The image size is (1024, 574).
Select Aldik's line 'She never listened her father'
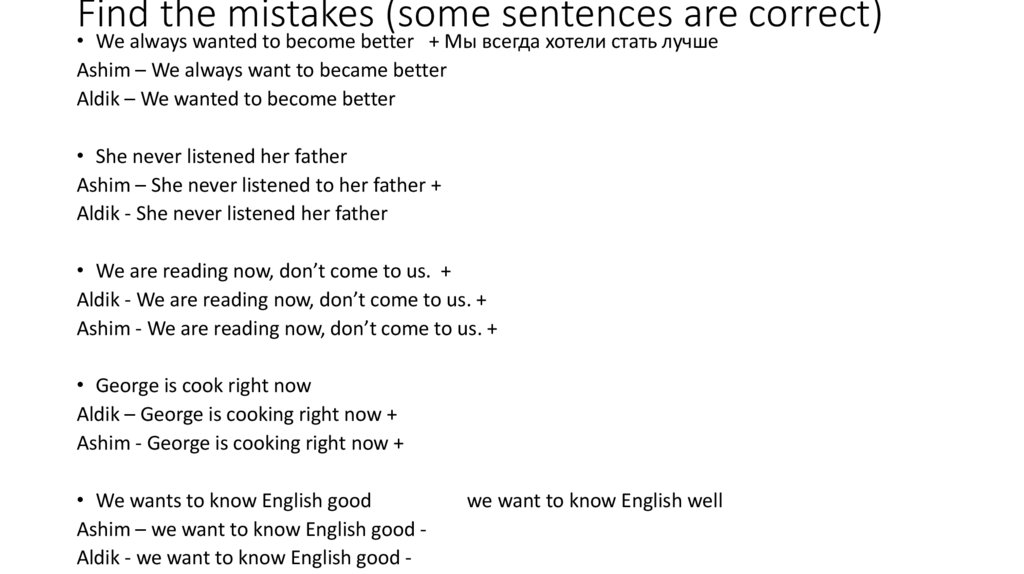[232, 213]
